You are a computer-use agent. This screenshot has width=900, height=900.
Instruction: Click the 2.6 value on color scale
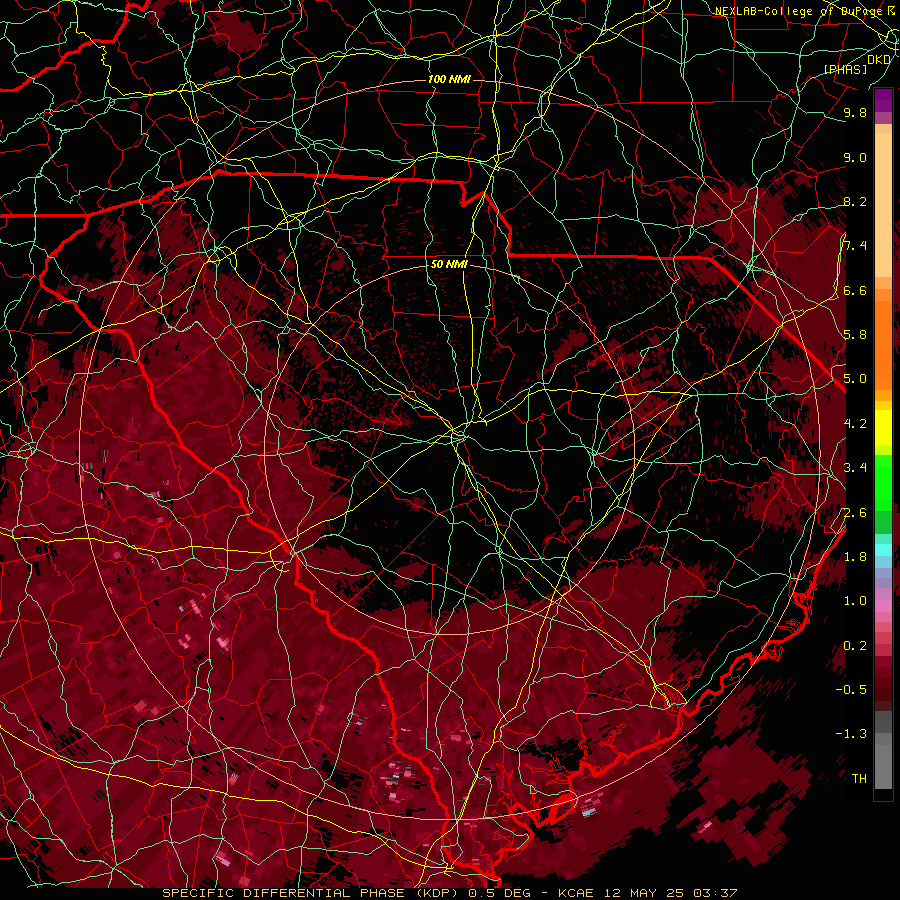[x=855, y=513]
